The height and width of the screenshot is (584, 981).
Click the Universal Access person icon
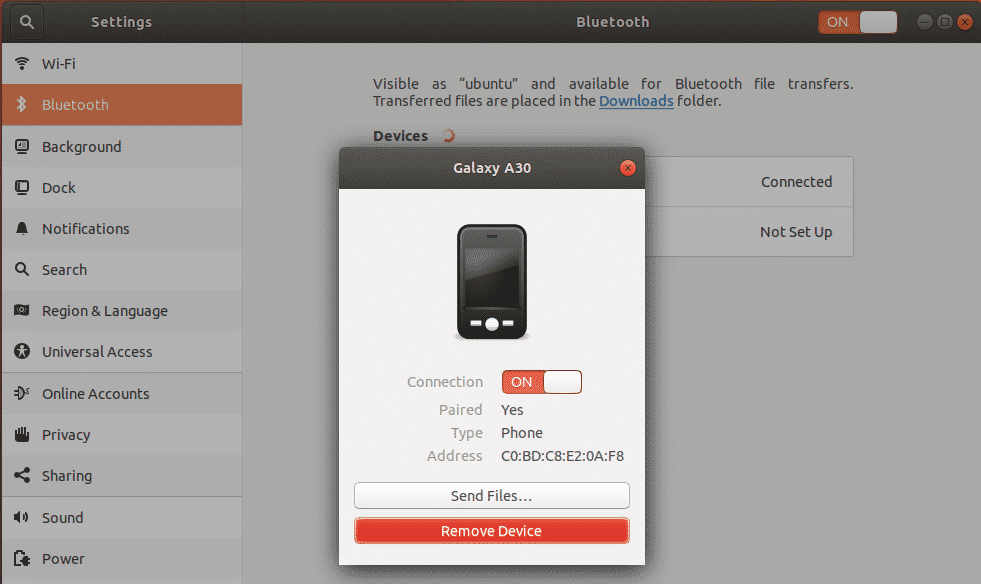pos(22,351)
